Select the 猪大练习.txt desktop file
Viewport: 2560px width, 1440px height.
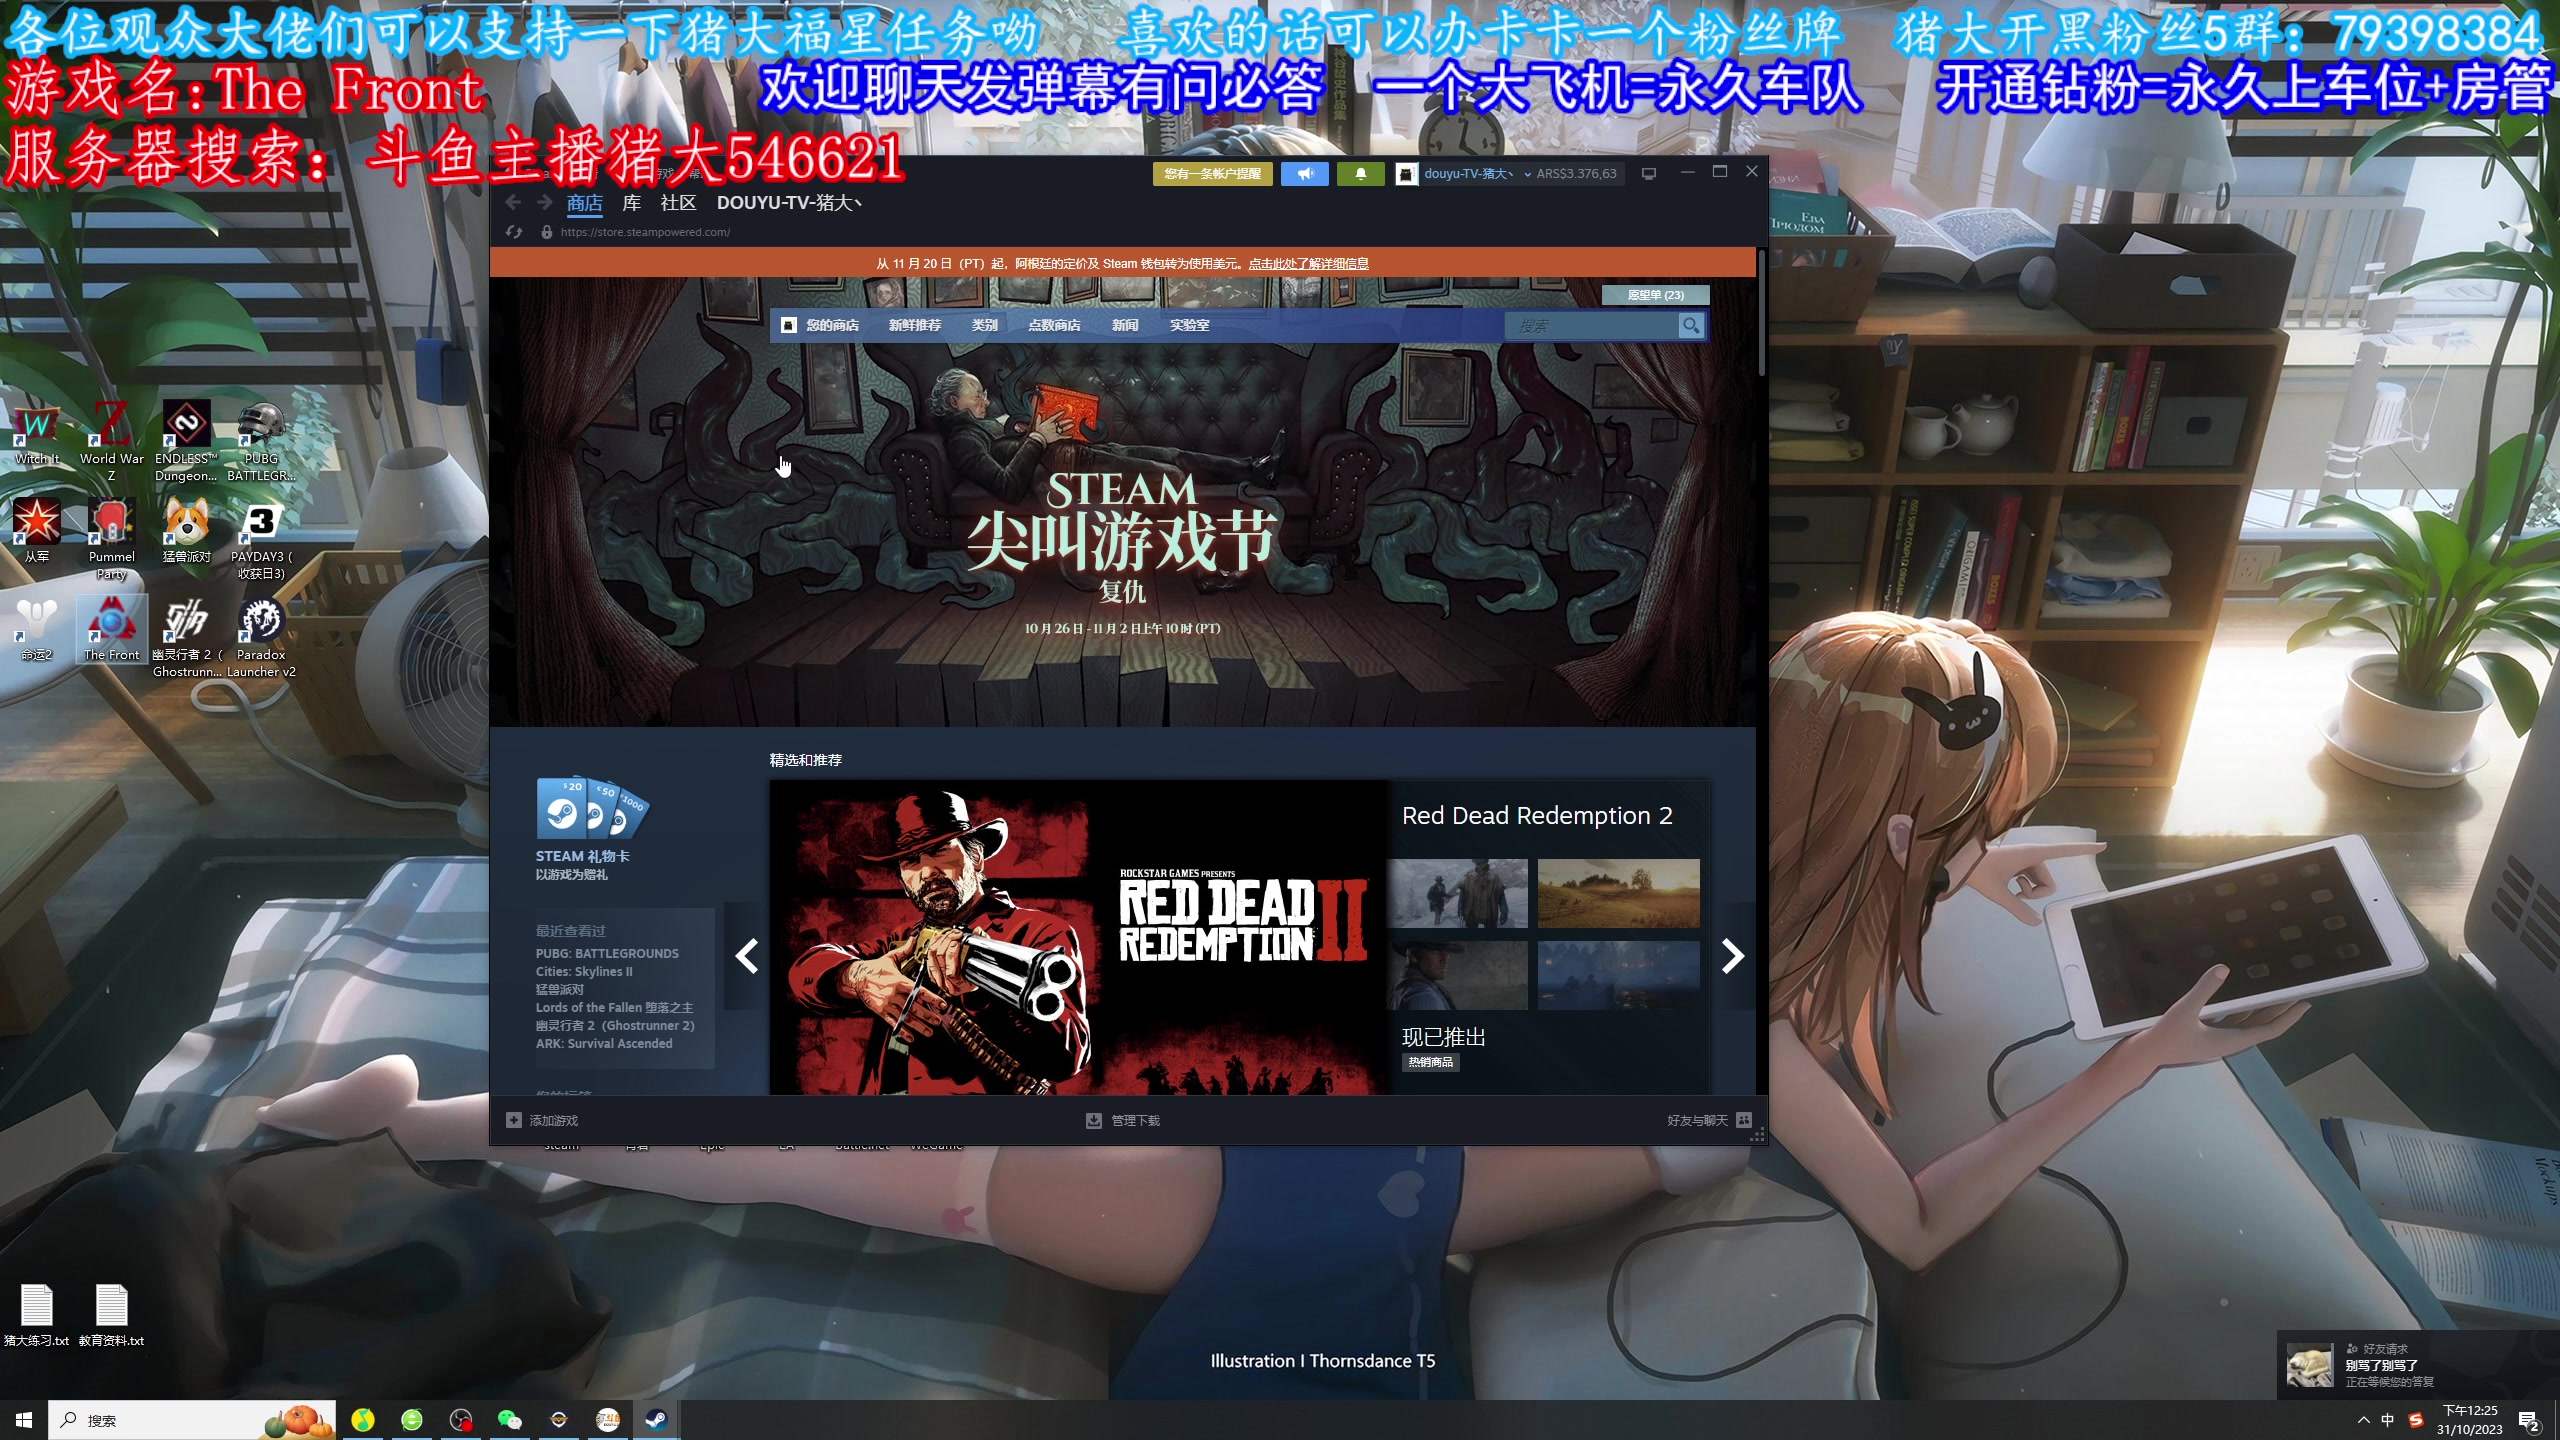click(x=37, y=1315)
